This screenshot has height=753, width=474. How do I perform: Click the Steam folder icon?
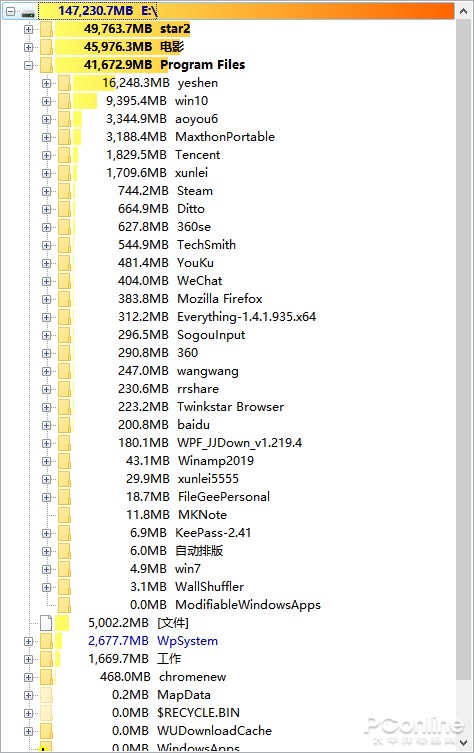64,191
